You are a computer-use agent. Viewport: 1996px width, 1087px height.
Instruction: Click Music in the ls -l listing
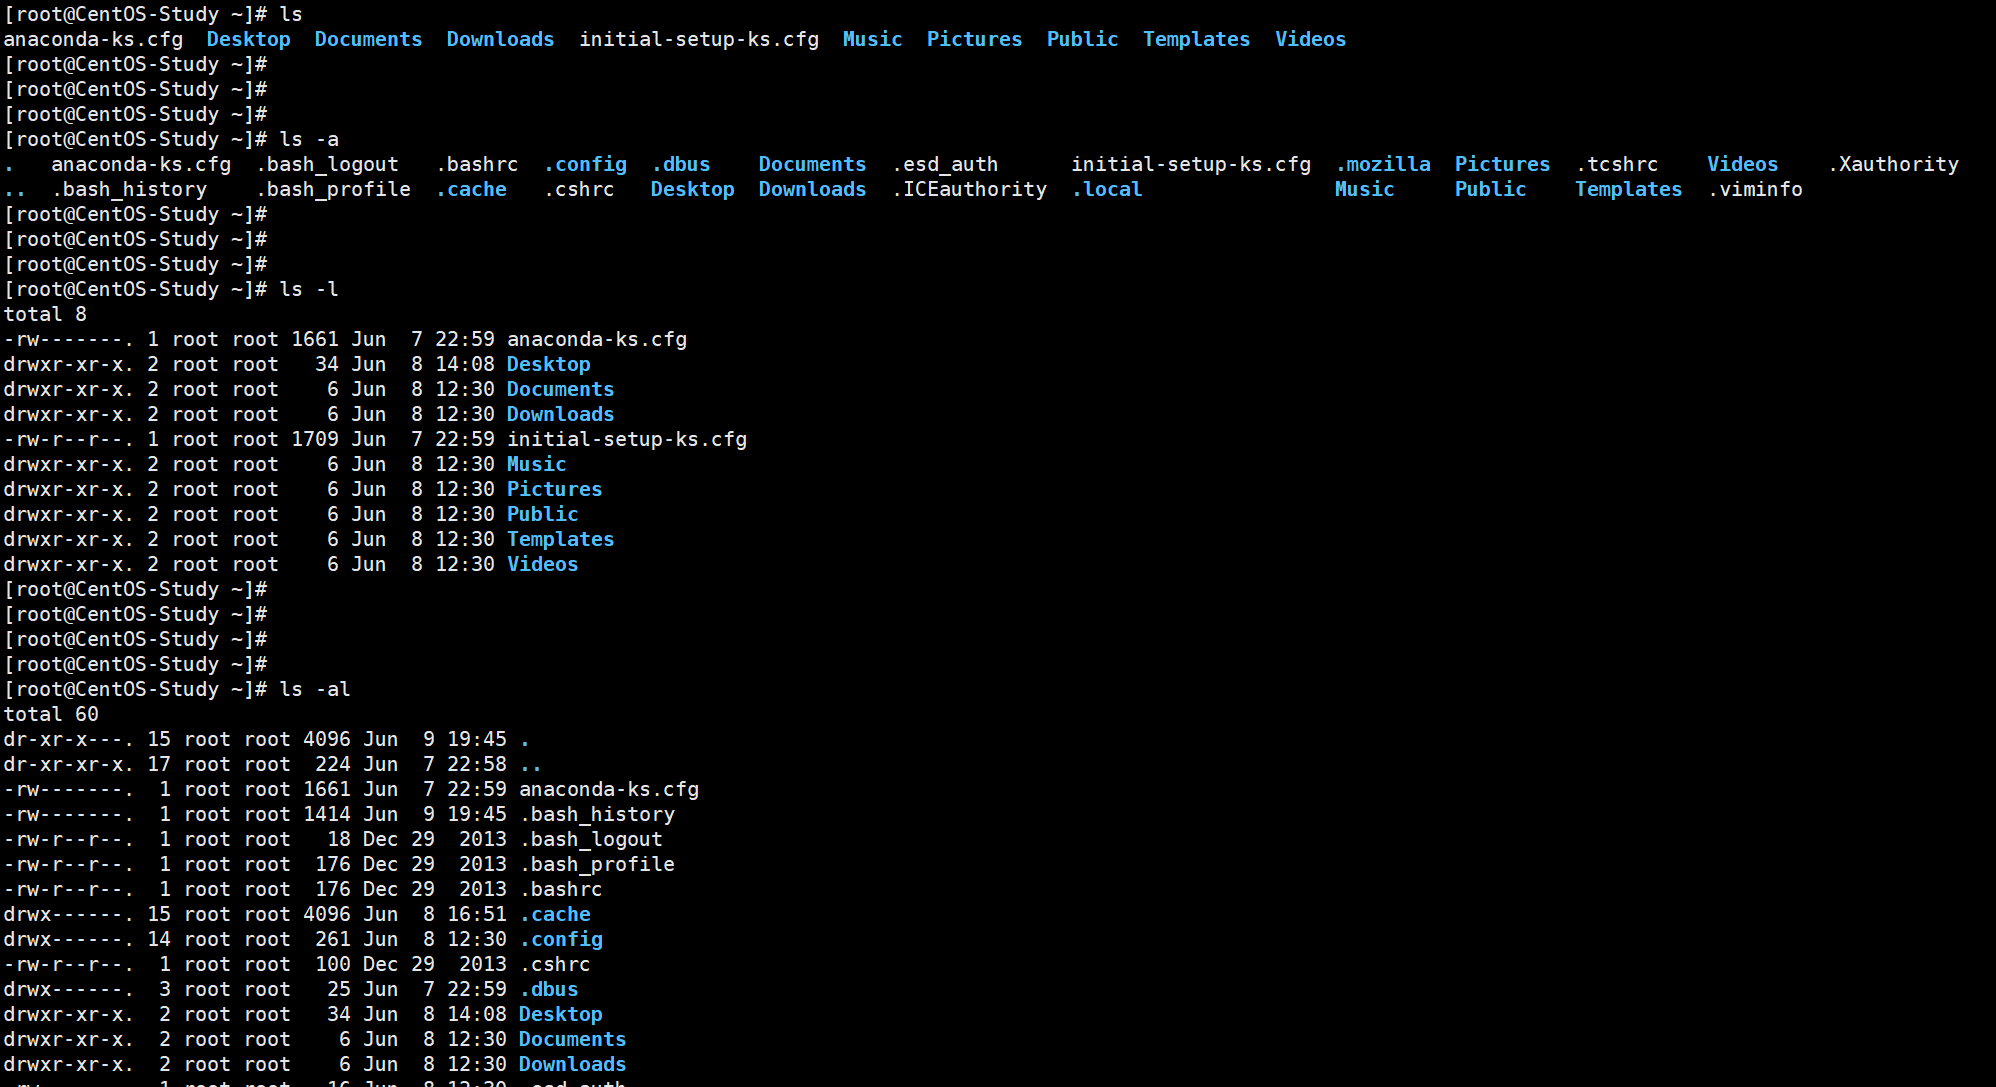536,464
